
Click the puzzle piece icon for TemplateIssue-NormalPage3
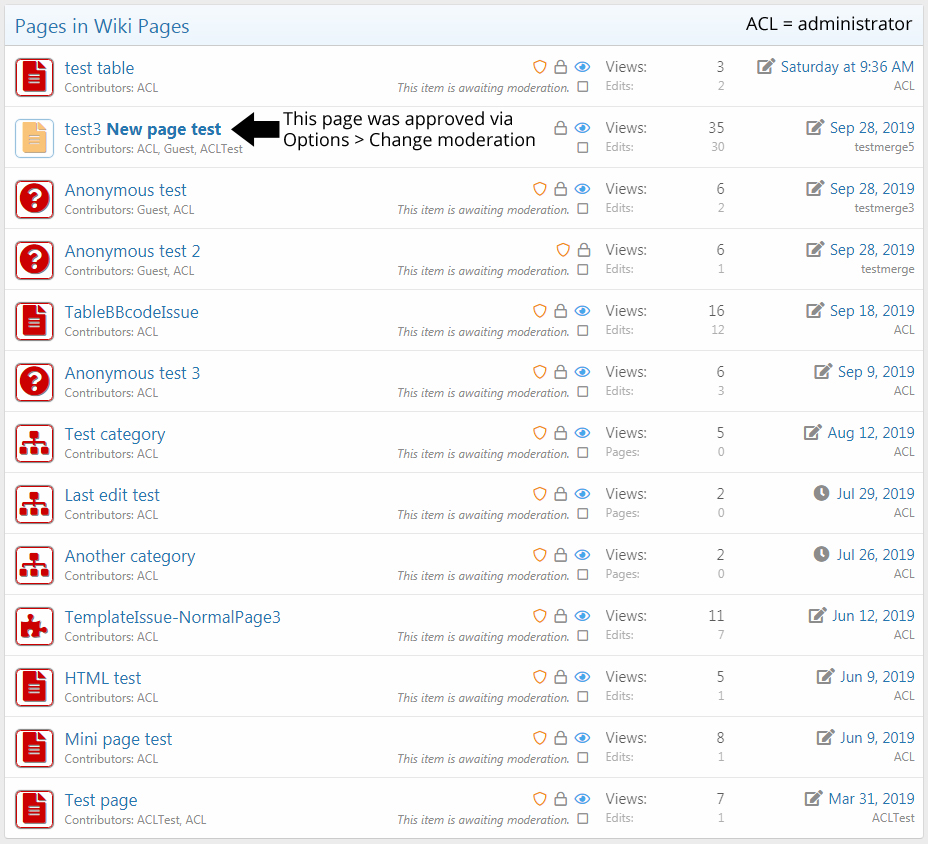[34, 626]
